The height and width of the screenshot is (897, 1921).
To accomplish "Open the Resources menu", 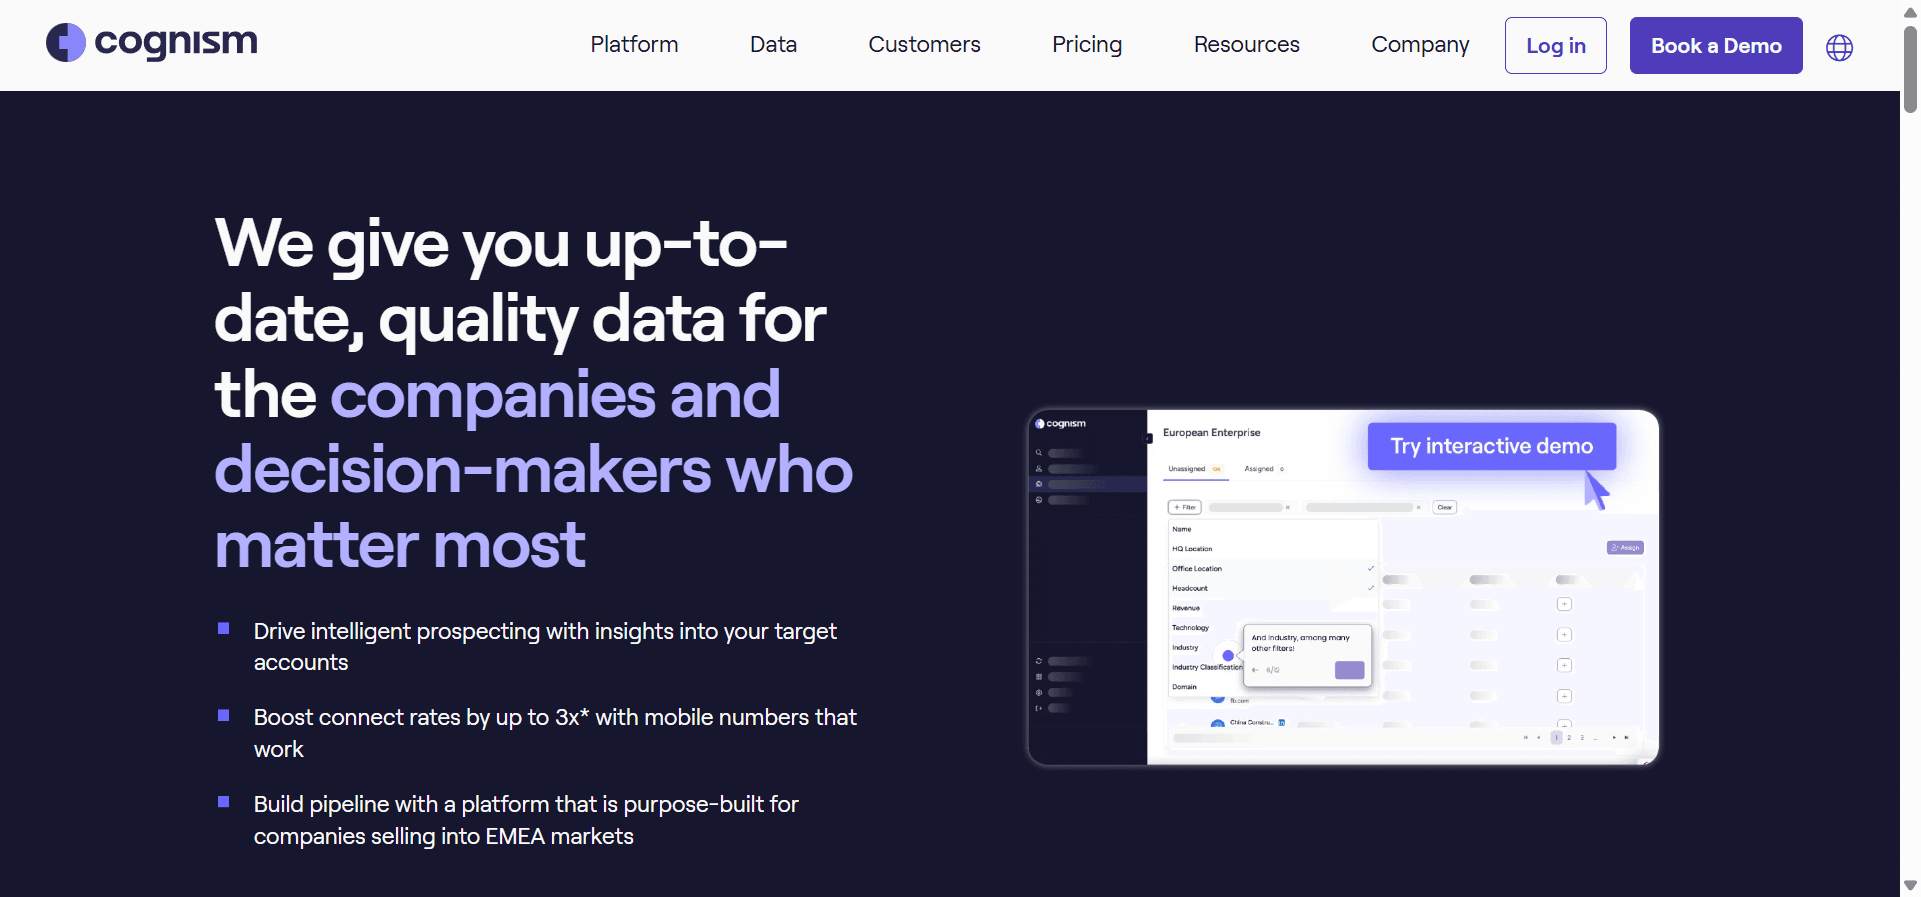I will coord(1246,45).
